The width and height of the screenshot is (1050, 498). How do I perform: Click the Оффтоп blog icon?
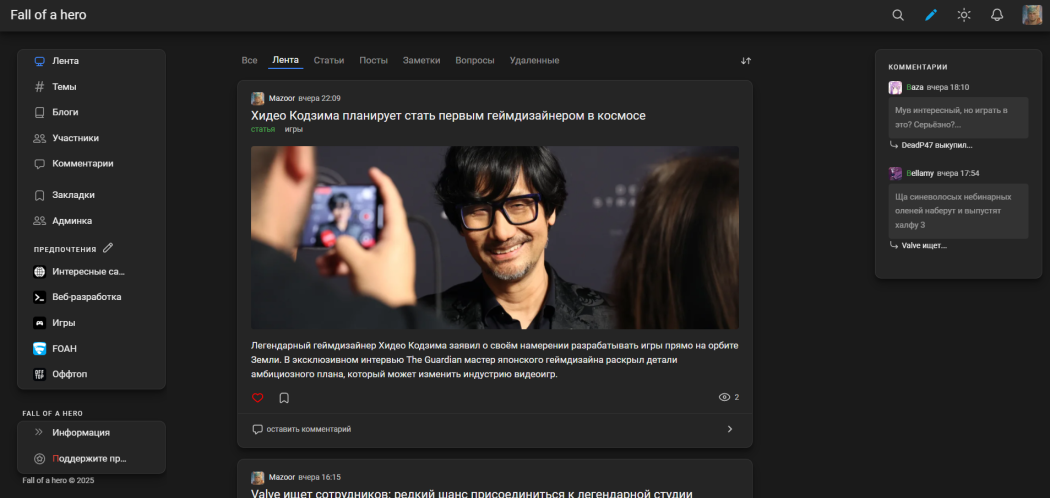[x=40, y=374]
